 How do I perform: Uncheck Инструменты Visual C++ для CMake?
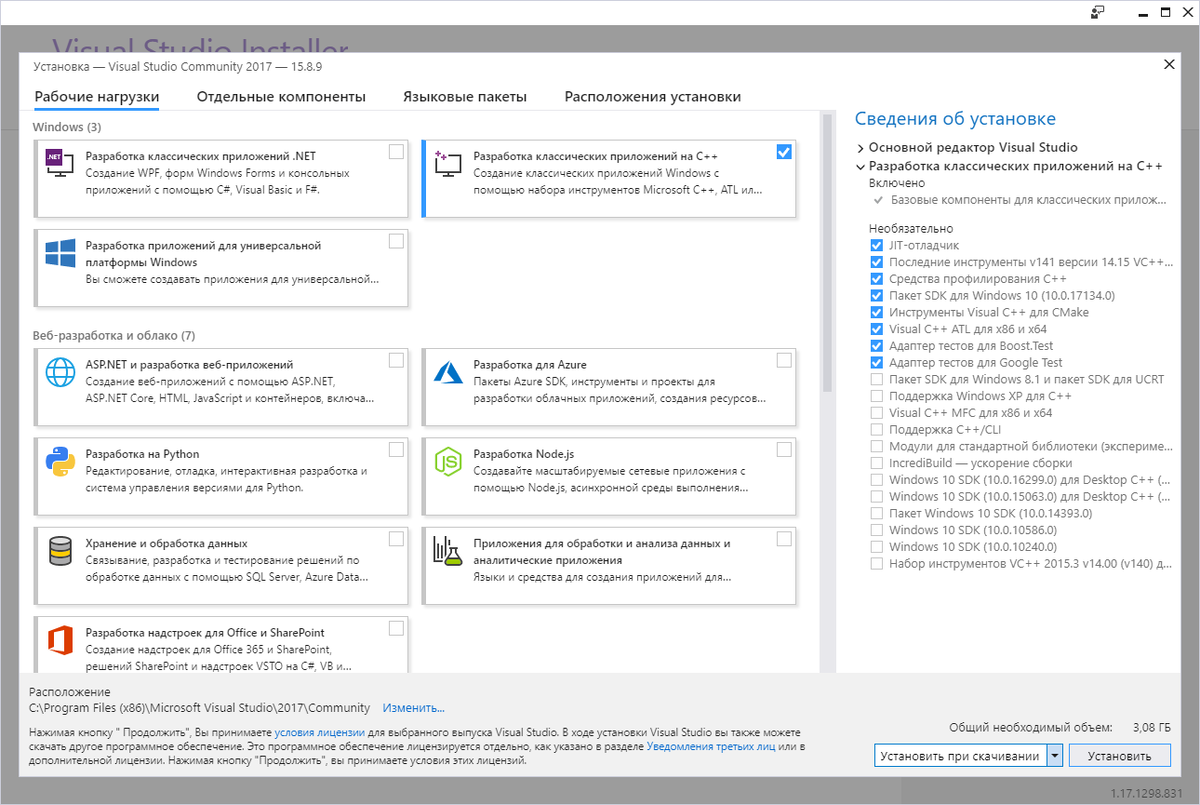[877, 312]
